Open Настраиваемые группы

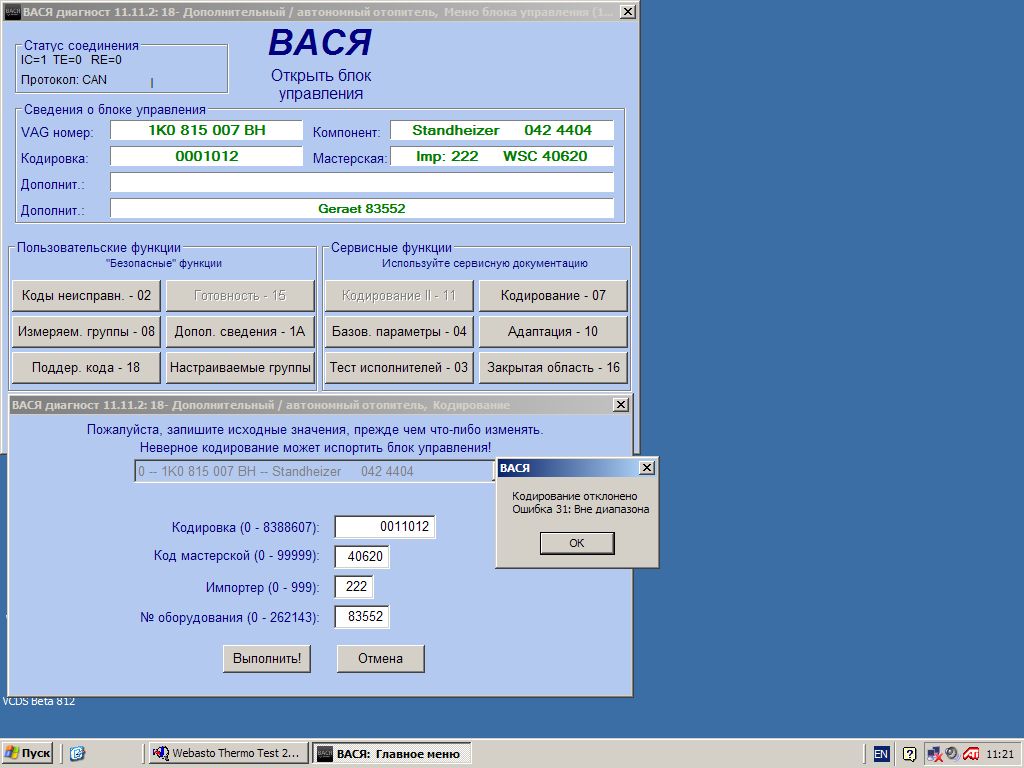coord(240,367)
